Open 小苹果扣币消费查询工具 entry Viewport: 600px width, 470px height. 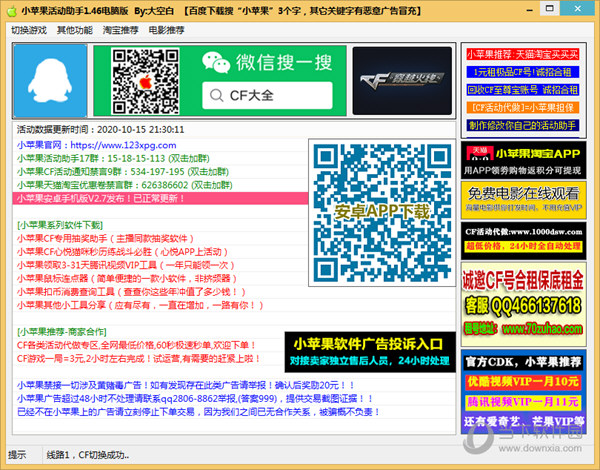[x=131, y=292]
